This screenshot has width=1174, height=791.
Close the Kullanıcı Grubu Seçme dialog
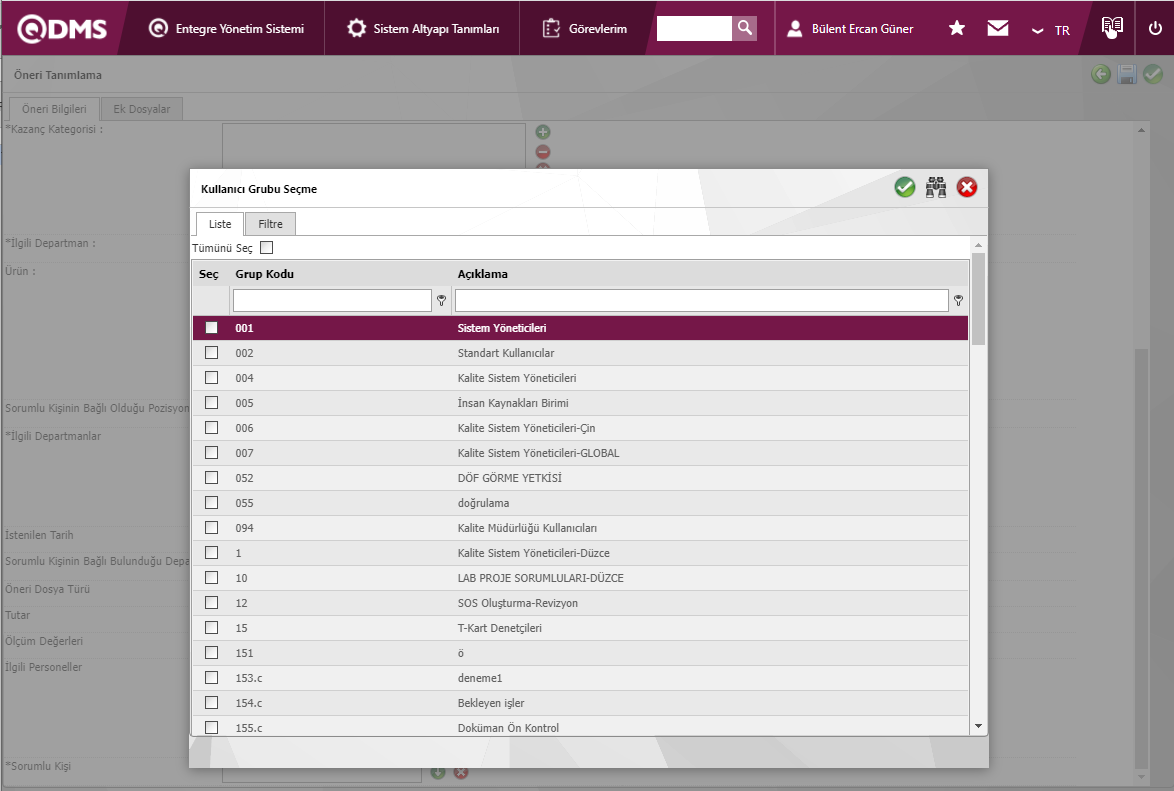tap(967, 187)
